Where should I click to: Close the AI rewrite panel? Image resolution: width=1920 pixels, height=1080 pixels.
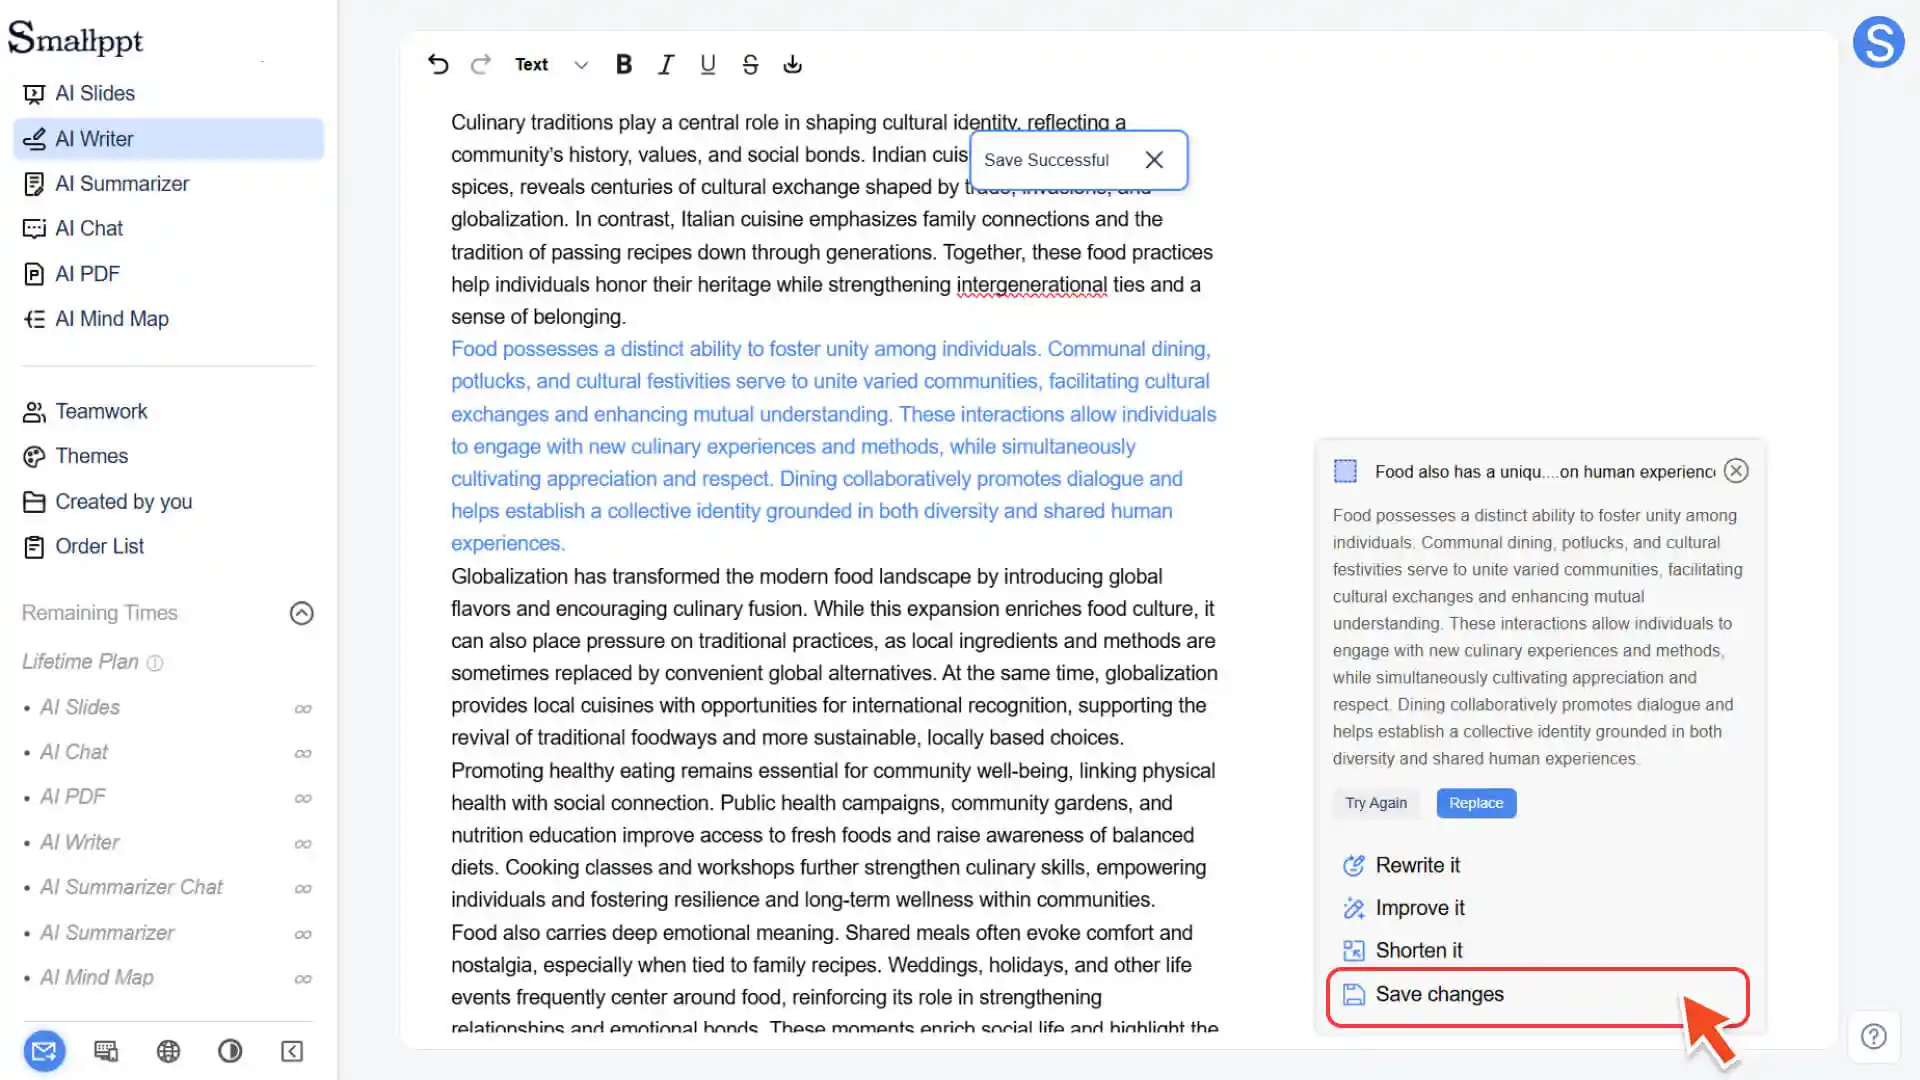click(x=1736, y=471)
